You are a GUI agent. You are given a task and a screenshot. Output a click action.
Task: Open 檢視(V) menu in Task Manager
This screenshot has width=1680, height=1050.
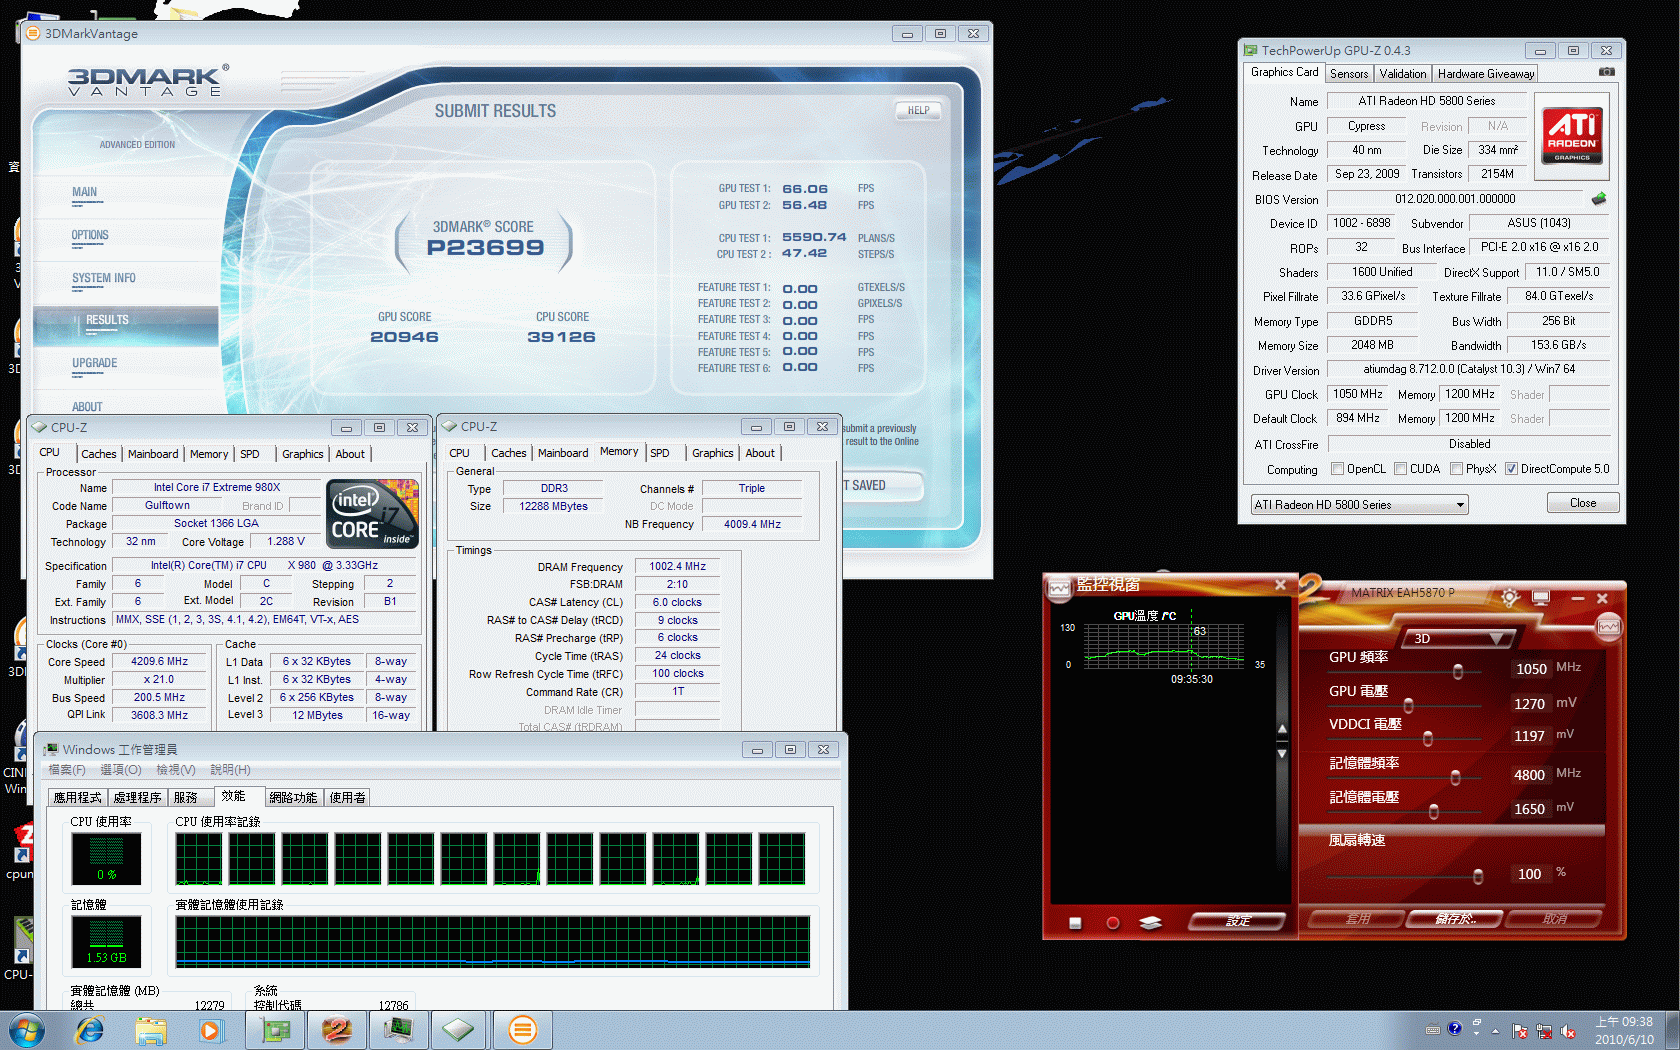175,770
